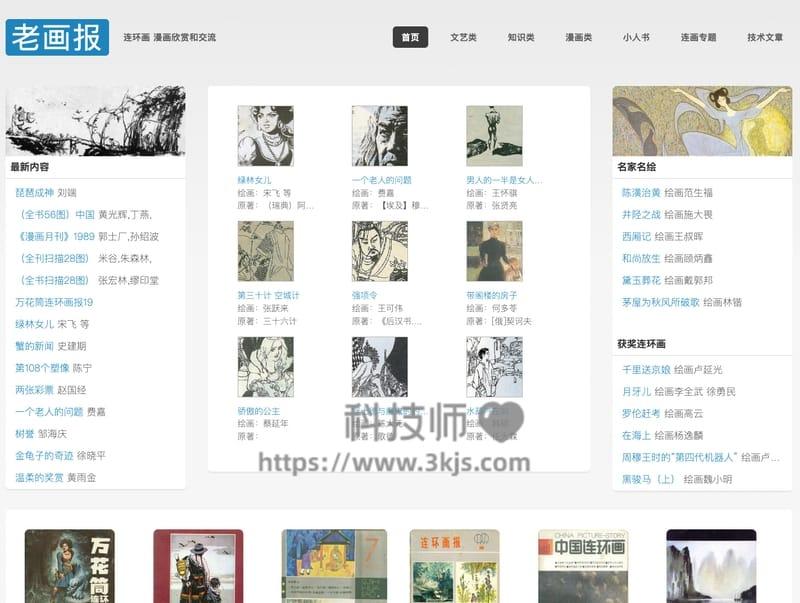Click the 万花筒 magazine cover
The width and height of the screenshot is (800, 603).
[x=70, y=566]
